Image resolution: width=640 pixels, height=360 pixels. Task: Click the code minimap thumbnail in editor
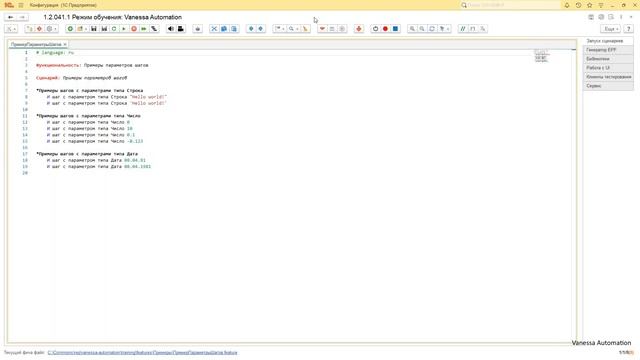tap(541, 56)
